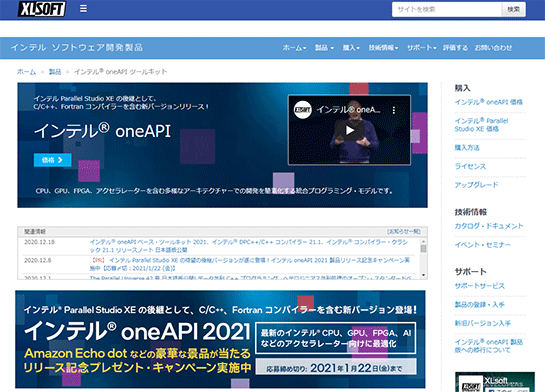Viewport: 545px width, 392px height.
Task: Open the お知らせ一覧 link
Action: click(x=404, y=231)
